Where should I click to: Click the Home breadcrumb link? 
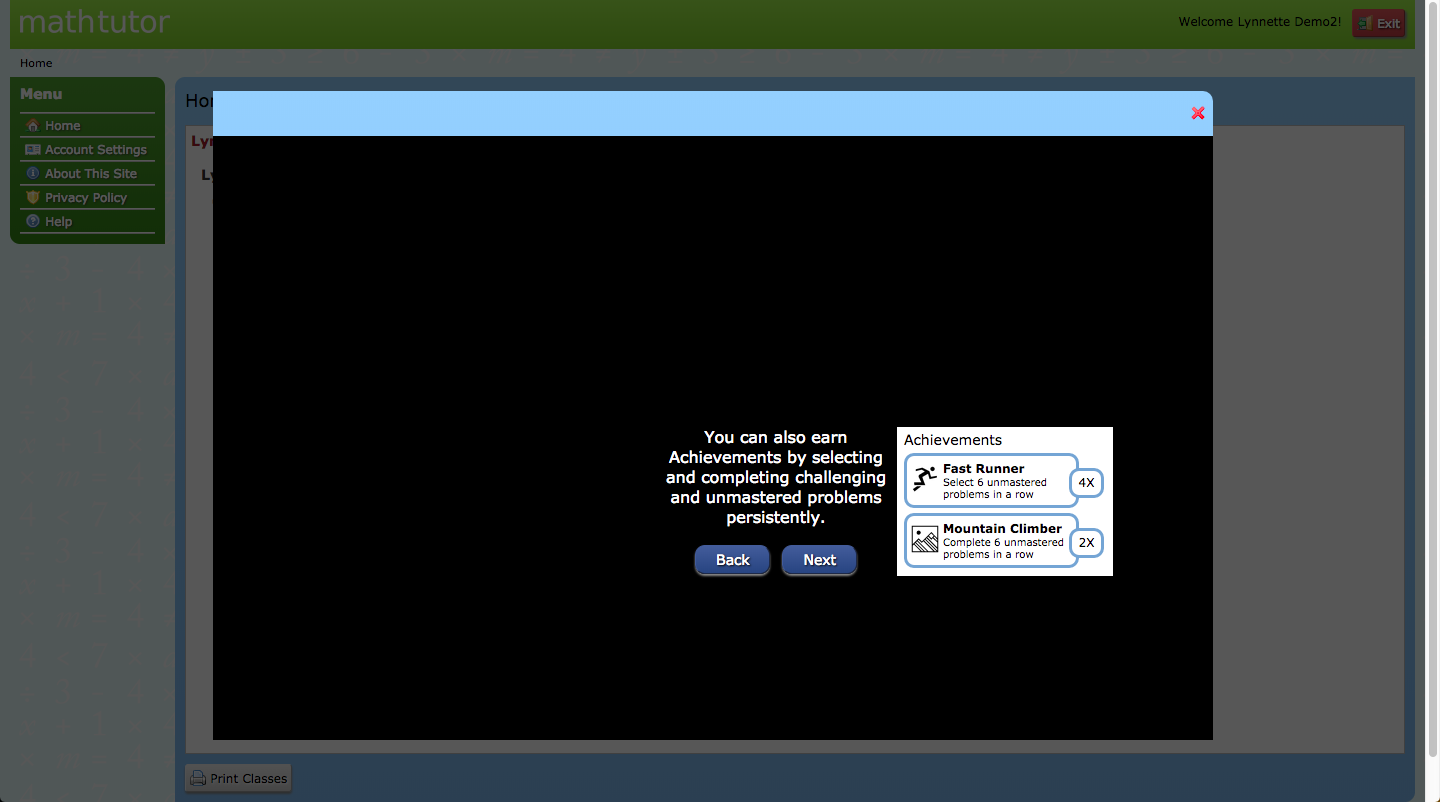tap(36, 63)
